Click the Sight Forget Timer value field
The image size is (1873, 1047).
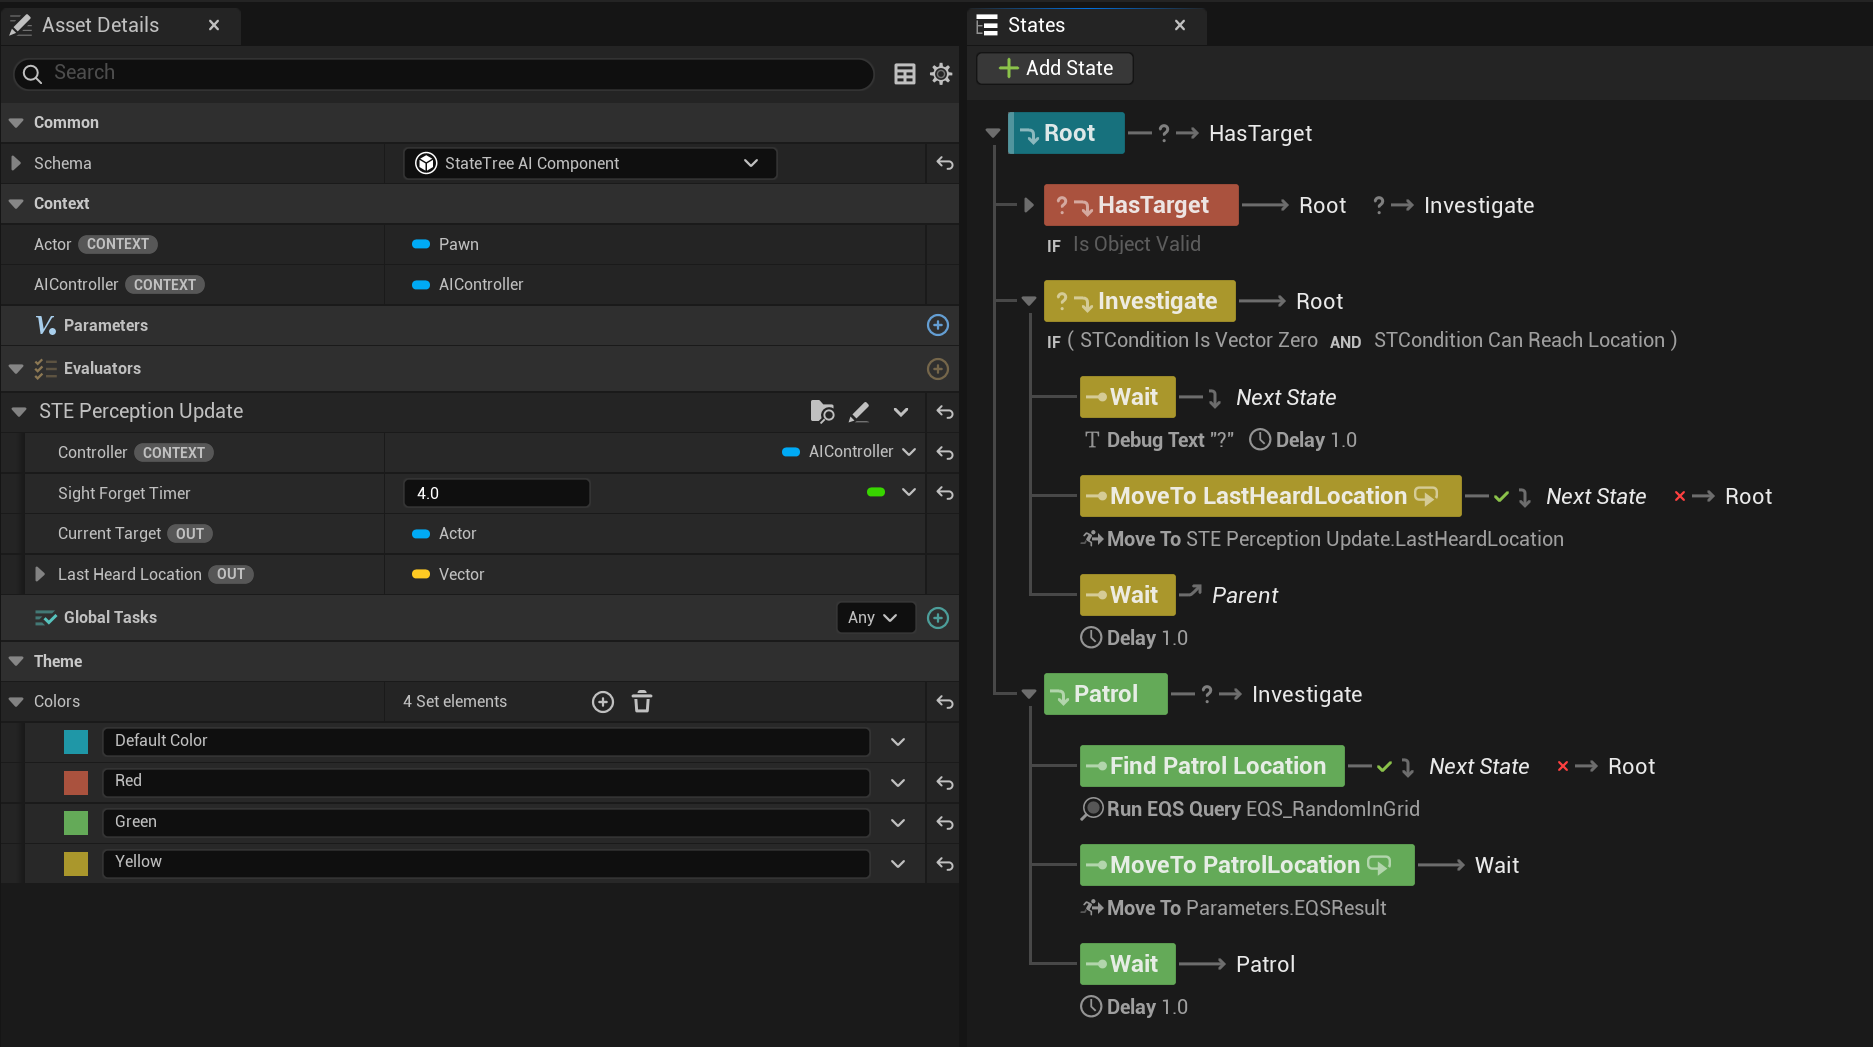point(497,493)
